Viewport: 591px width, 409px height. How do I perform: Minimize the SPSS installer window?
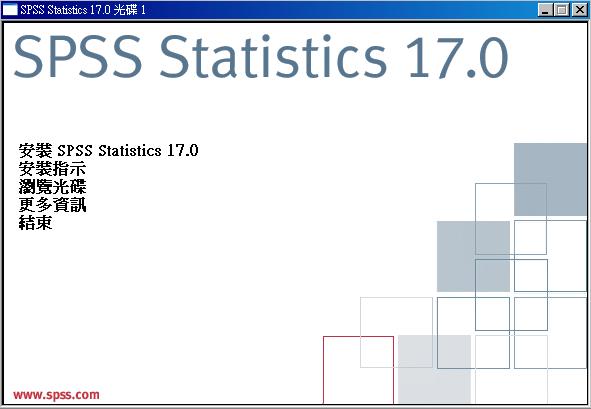click(544, 10)
